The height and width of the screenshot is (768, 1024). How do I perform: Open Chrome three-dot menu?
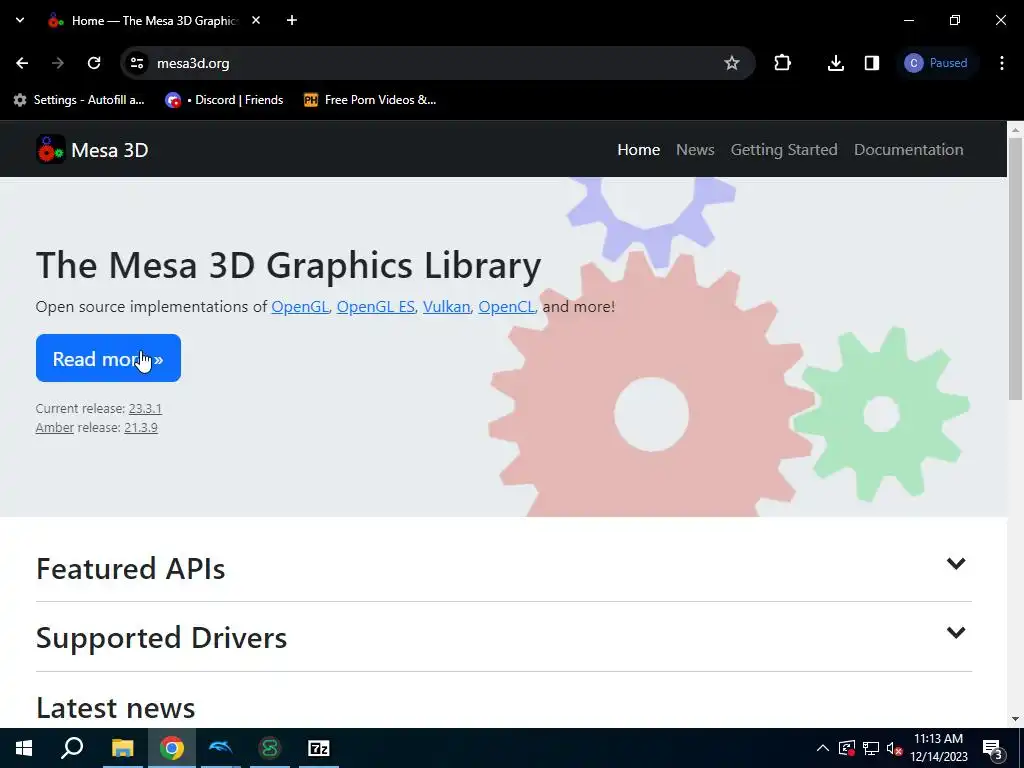(1002, 63)
